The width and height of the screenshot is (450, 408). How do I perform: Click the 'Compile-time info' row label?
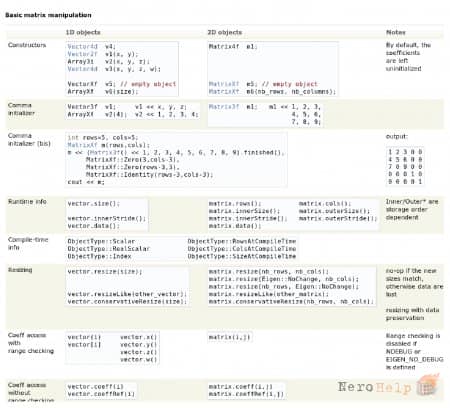[28, 243]
